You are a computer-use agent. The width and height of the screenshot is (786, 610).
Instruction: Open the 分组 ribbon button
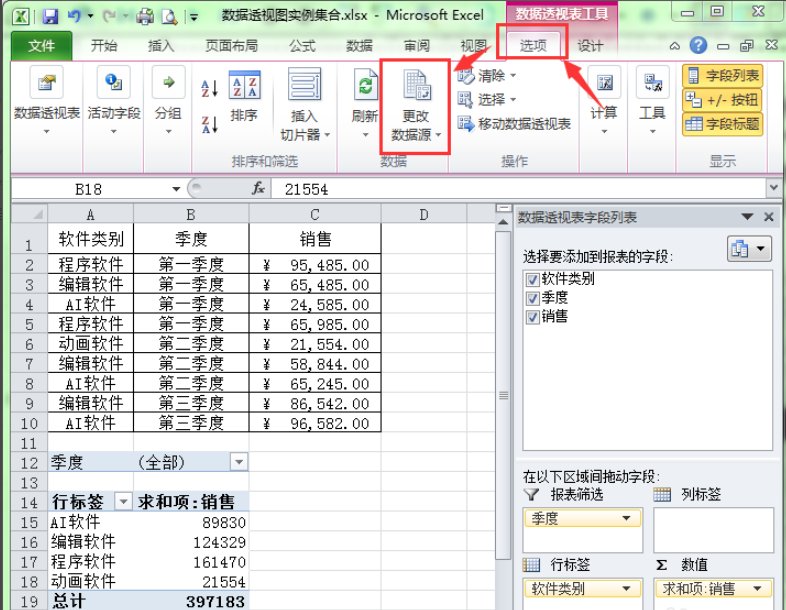[168, 101]
